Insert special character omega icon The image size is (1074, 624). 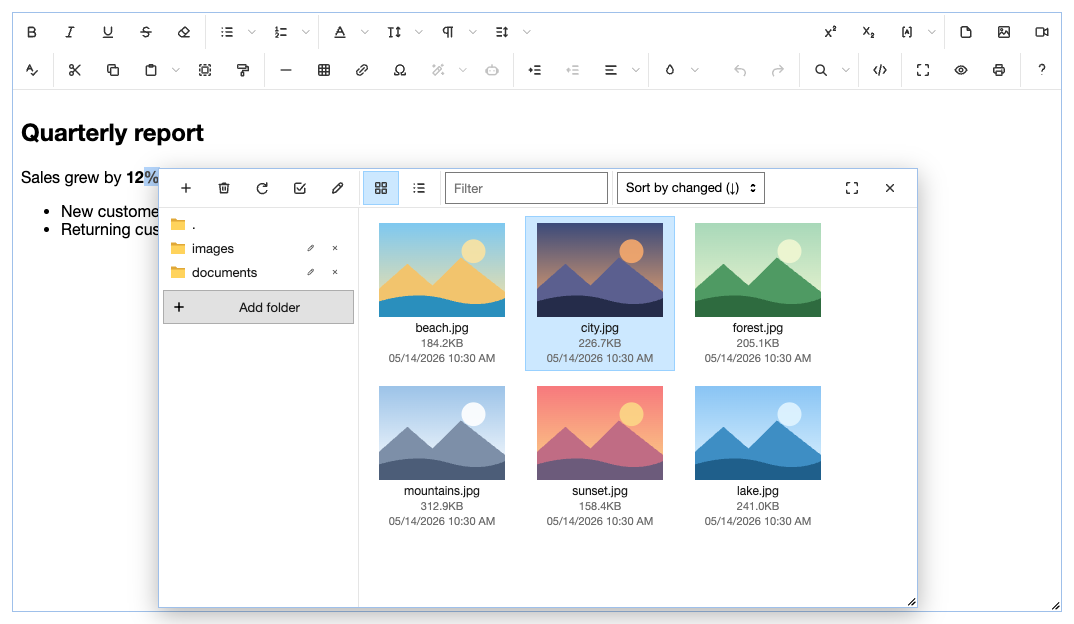400,70
